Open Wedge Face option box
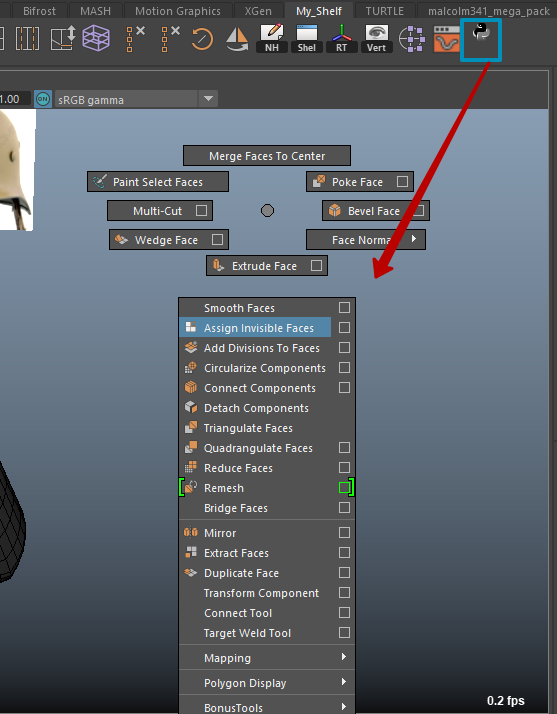 point(218,240)
